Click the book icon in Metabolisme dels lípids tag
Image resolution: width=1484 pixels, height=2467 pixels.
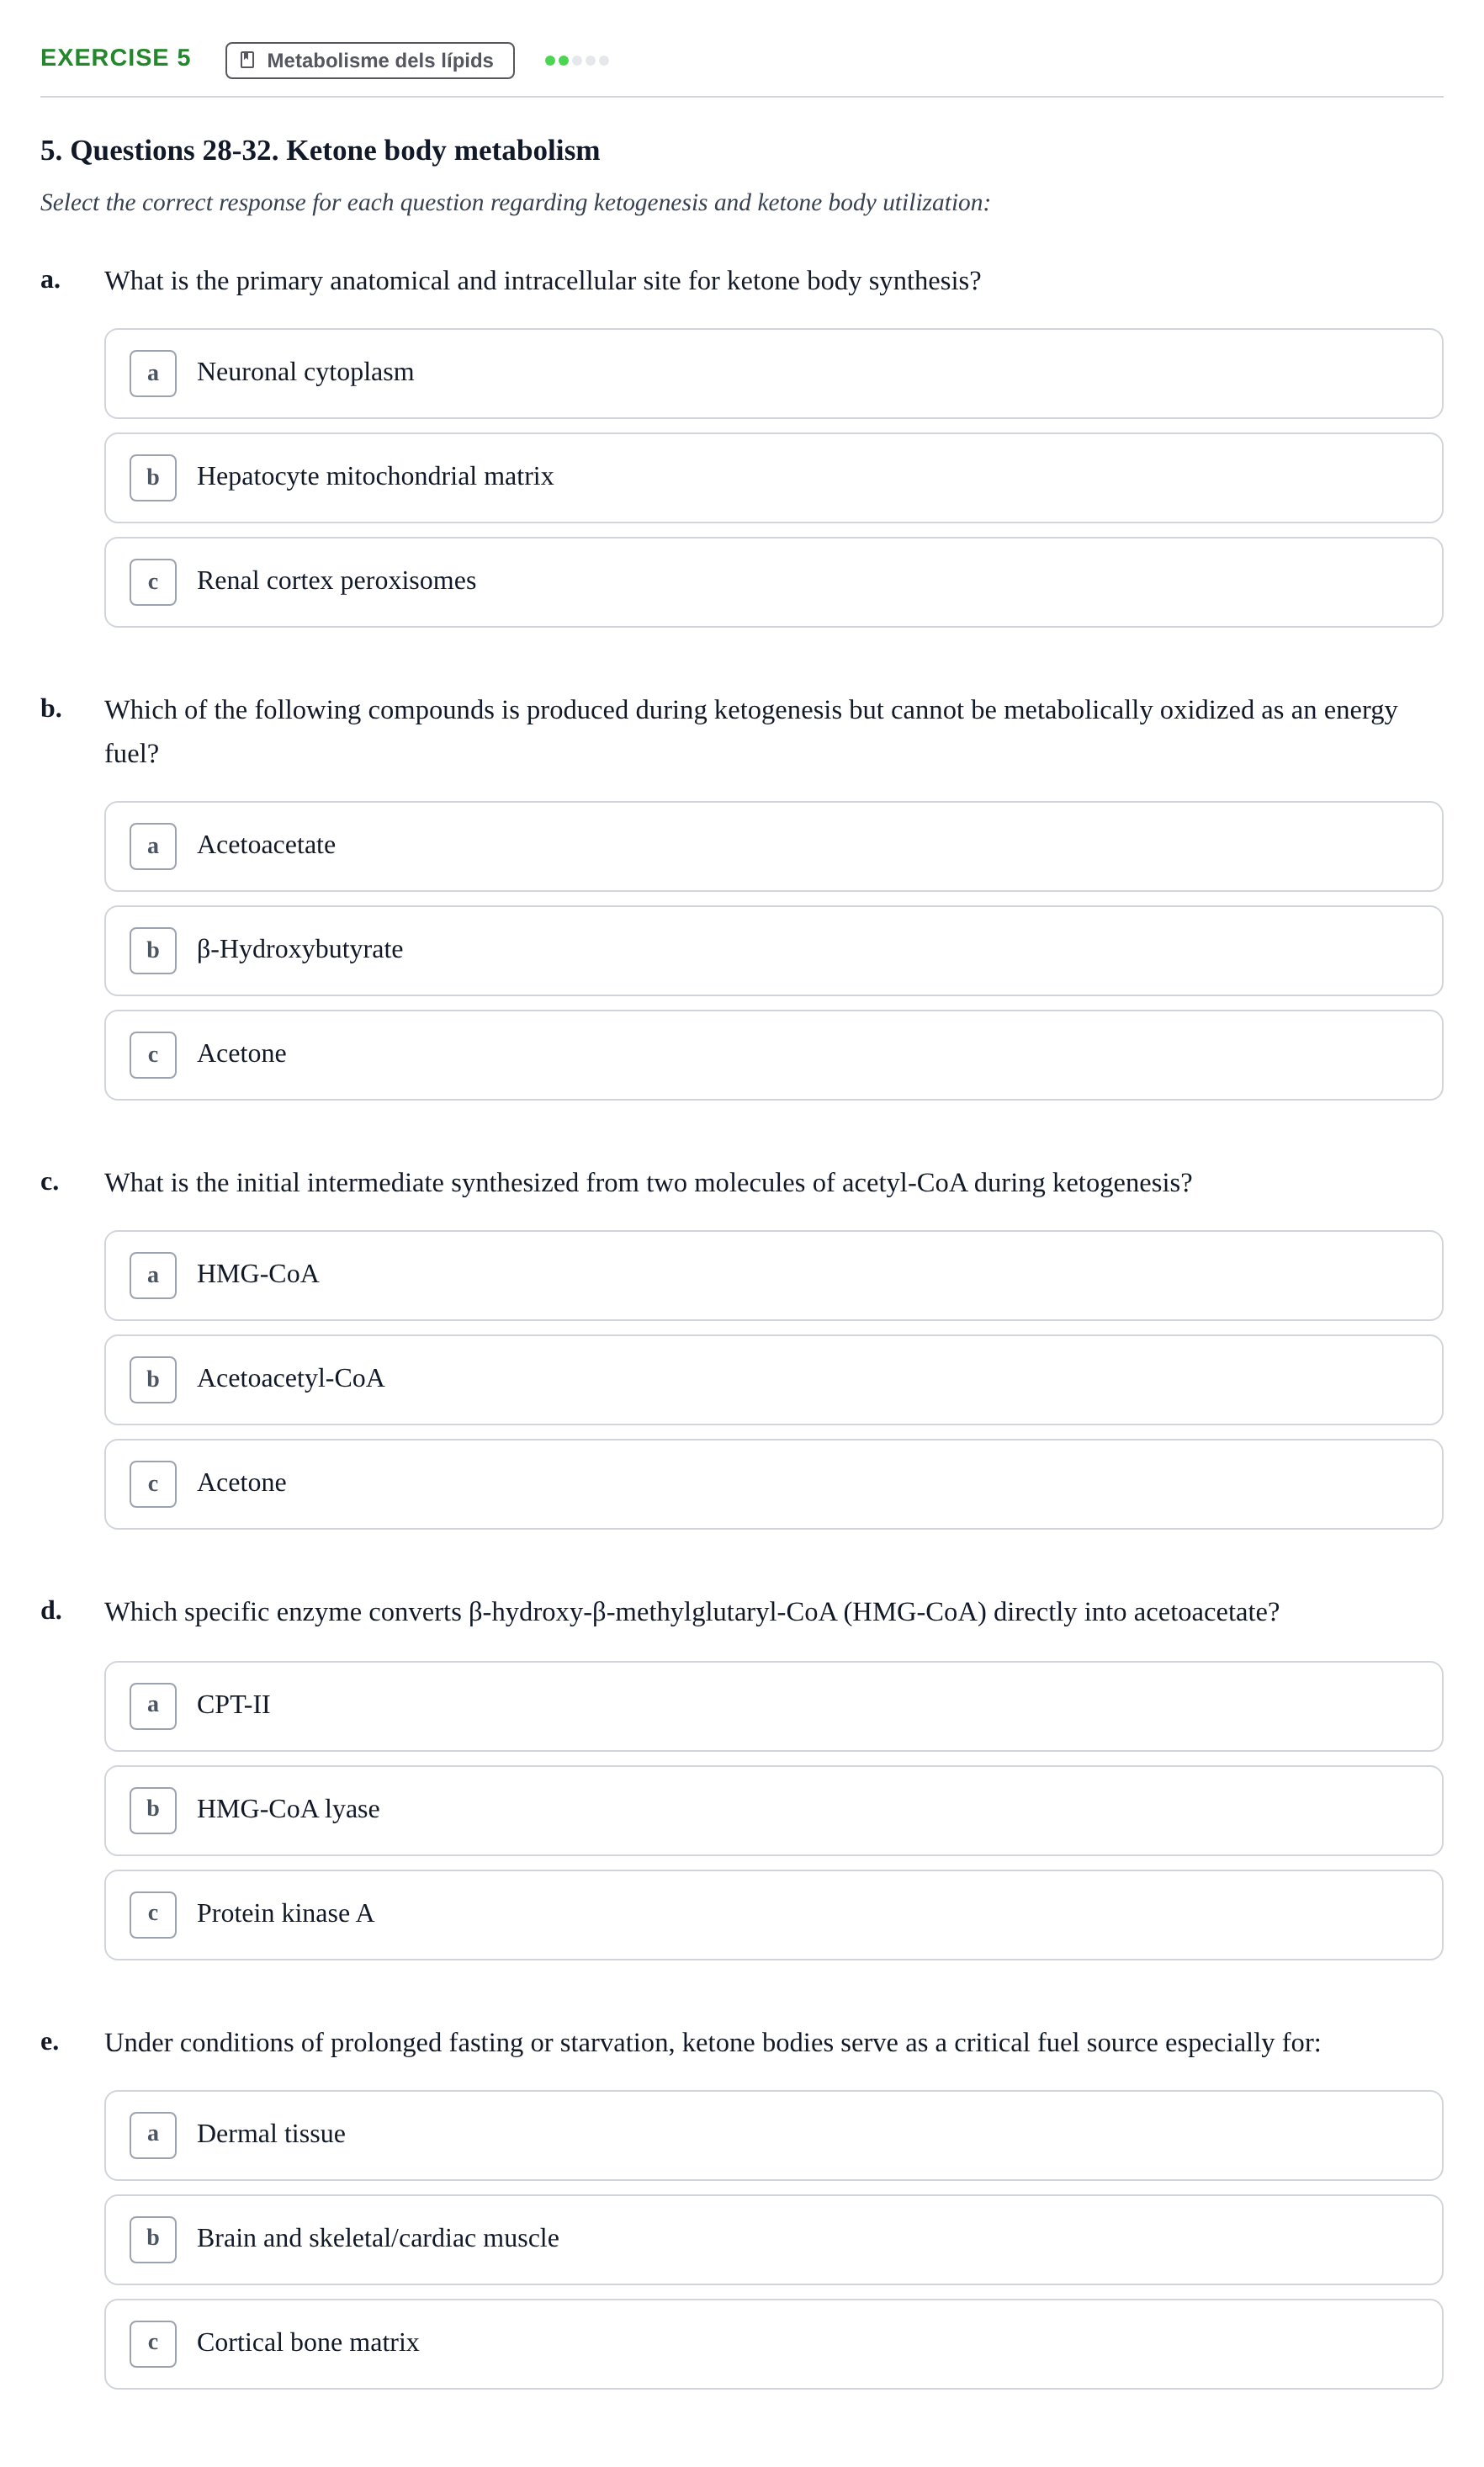point(248,60)
